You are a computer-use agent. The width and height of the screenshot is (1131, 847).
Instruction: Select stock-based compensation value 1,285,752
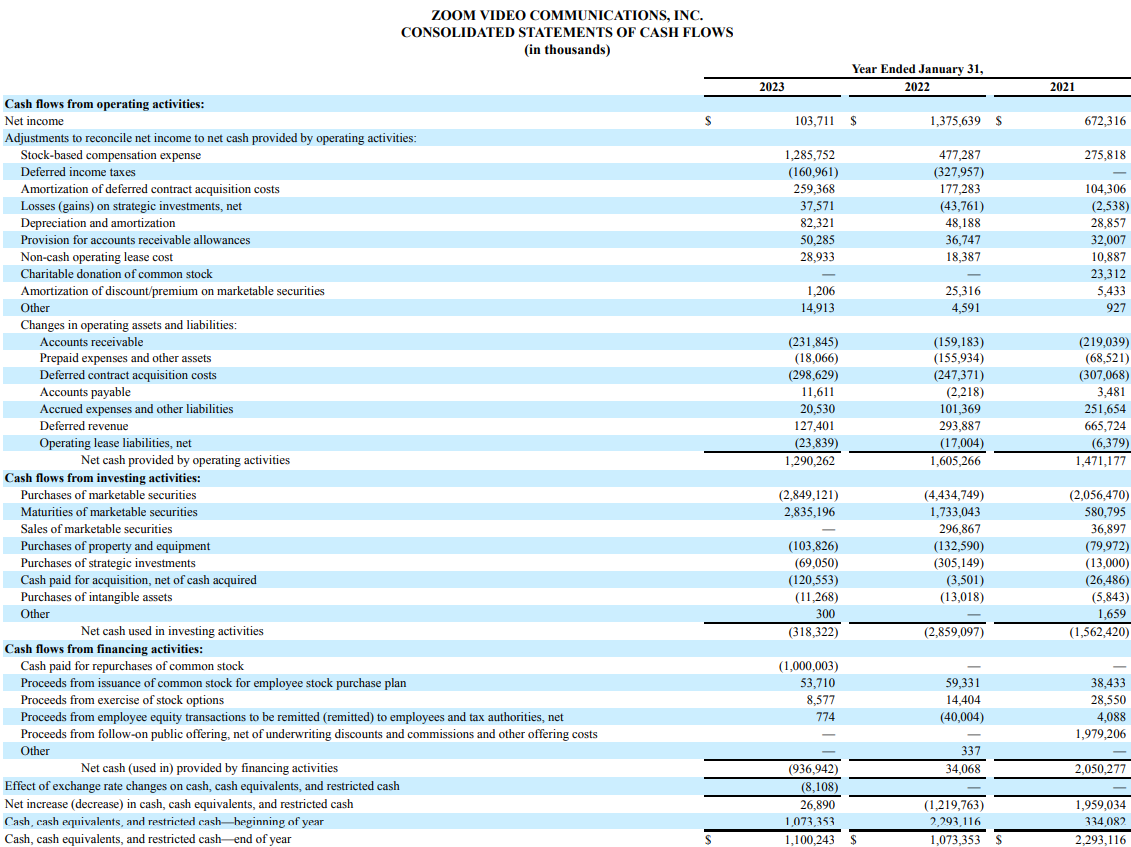click(811, 155)
